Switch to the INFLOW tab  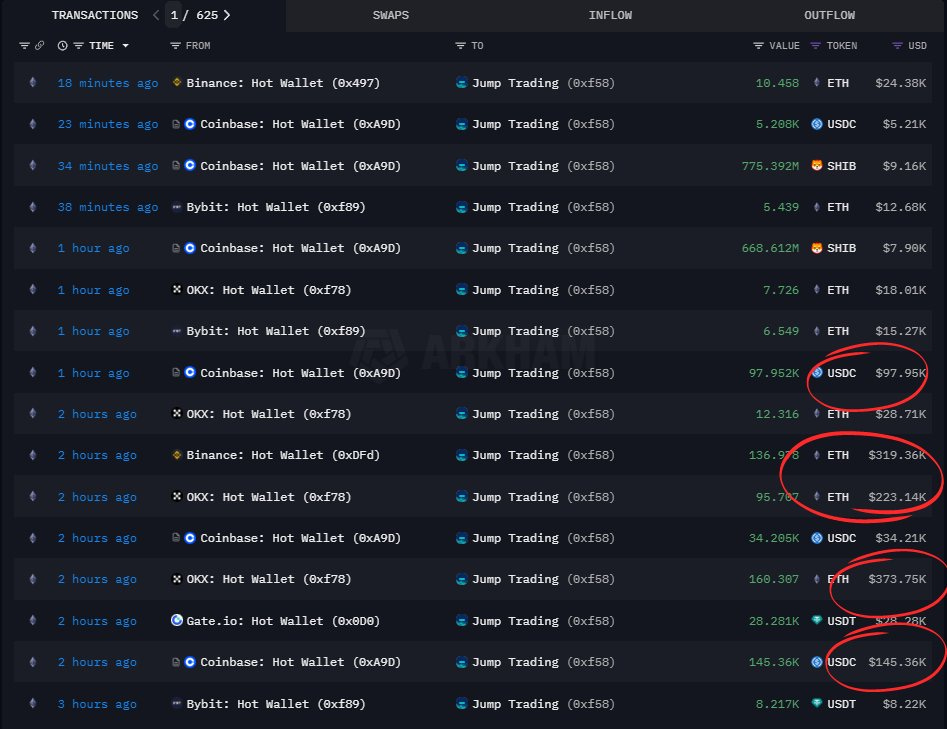[610, 15]
